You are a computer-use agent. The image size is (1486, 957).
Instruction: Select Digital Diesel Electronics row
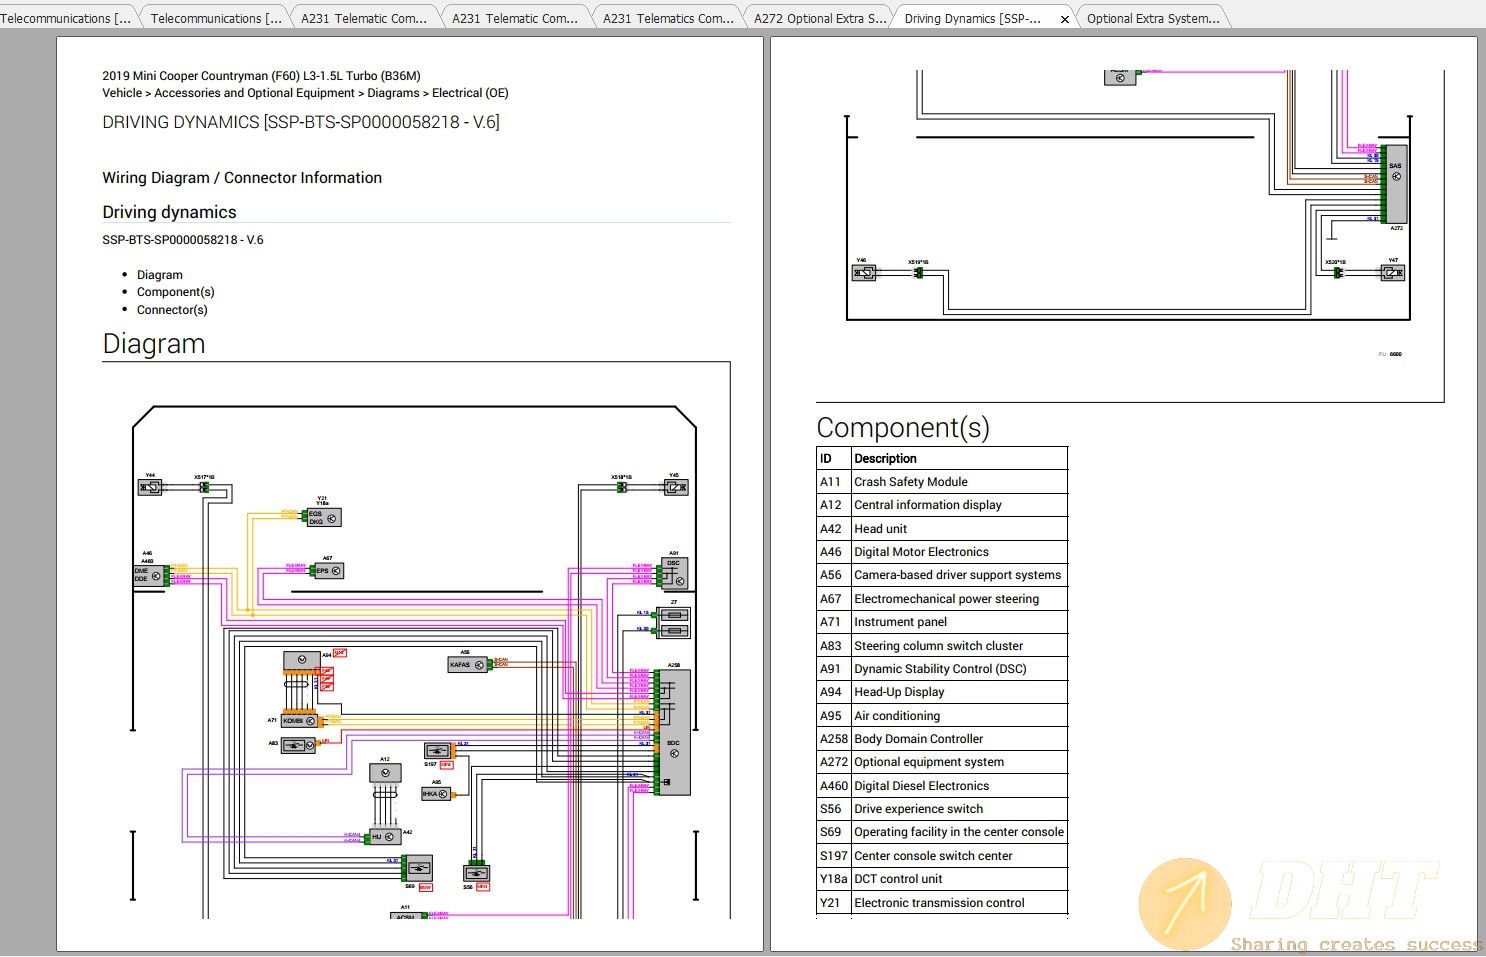tap(942, 786)
